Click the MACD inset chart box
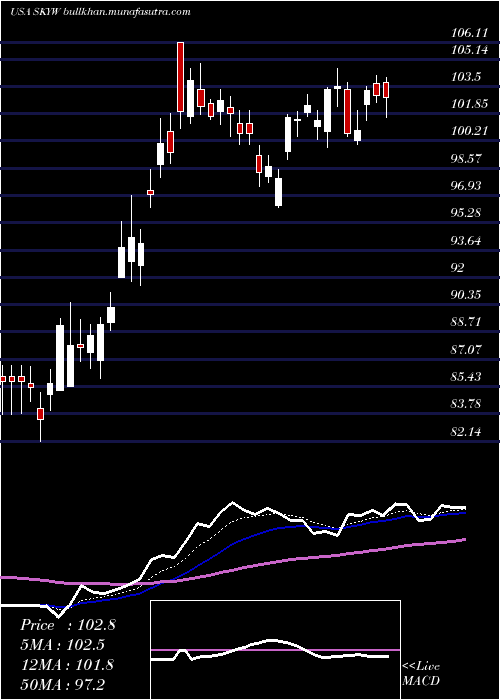500x700 pixels. [x=275, y=650]
